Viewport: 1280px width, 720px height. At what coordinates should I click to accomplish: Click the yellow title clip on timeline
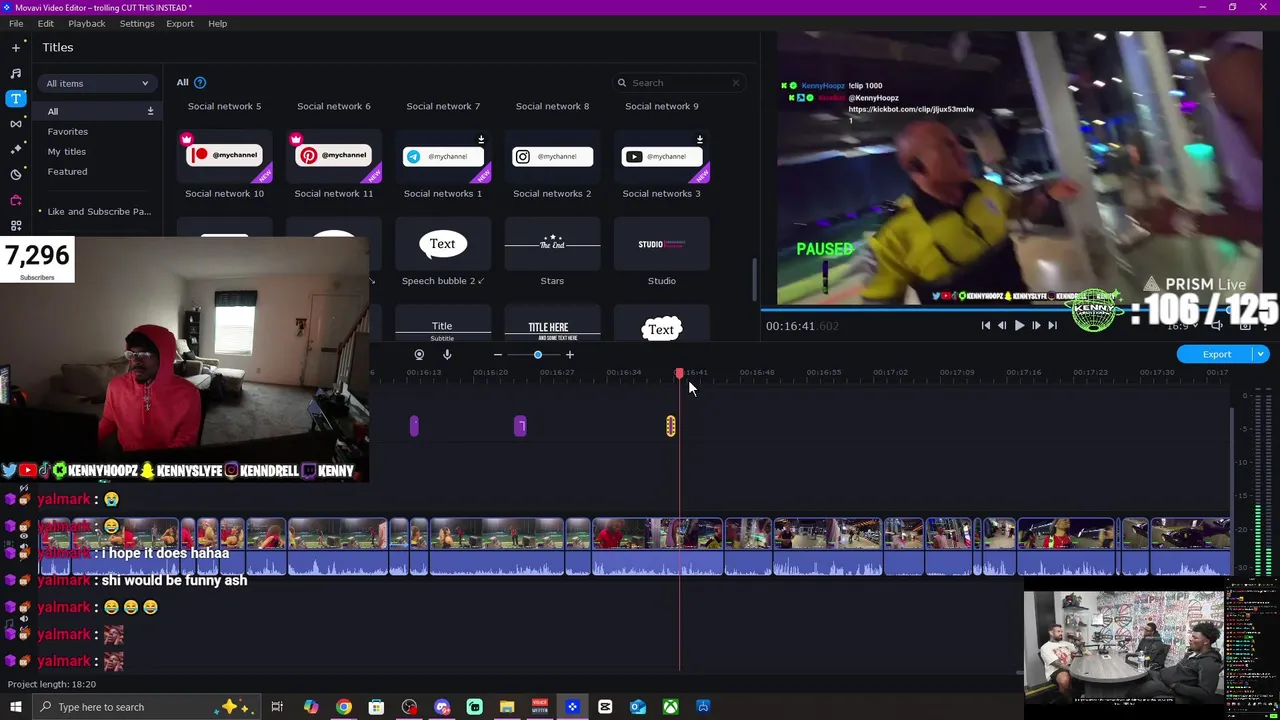point(671,426)
